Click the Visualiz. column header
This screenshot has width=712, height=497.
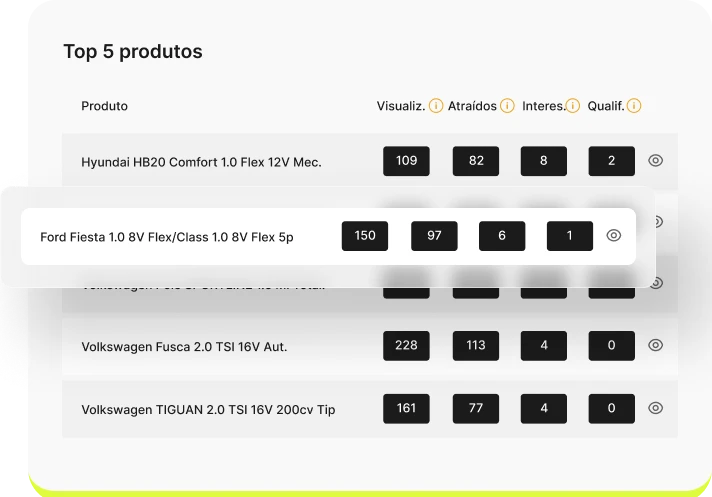tap(400, 106)
